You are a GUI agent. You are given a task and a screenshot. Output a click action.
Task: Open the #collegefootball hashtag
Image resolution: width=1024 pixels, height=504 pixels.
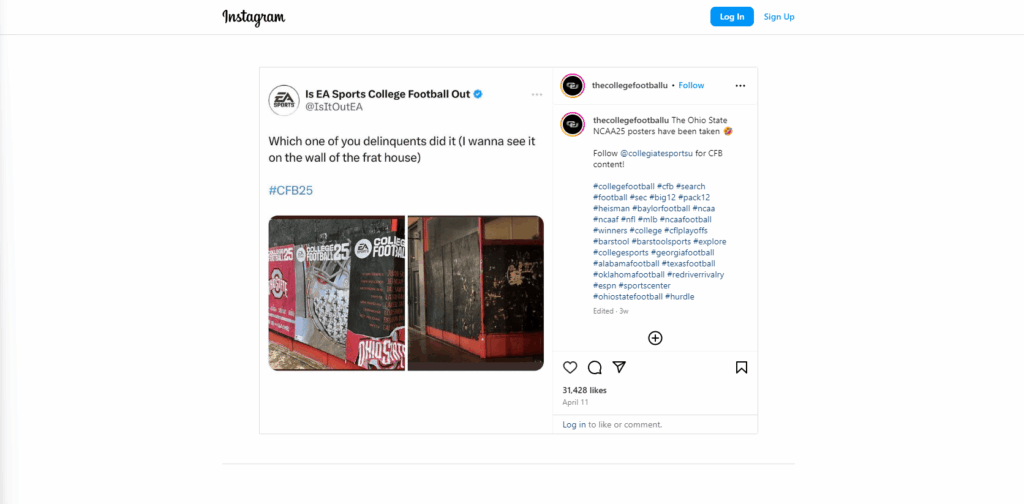624,187
